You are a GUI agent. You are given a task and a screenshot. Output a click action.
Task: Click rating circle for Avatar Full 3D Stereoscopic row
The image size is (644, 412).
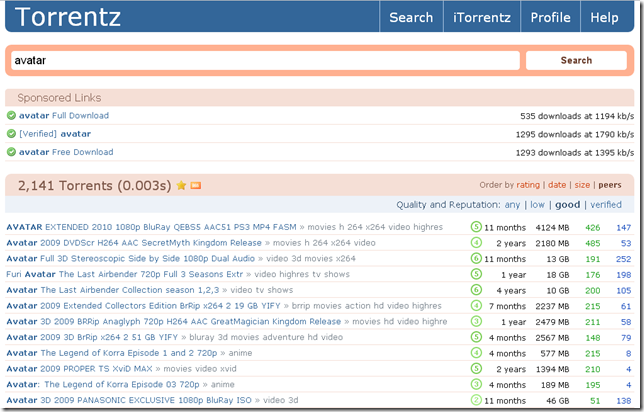tap(476, 258)
